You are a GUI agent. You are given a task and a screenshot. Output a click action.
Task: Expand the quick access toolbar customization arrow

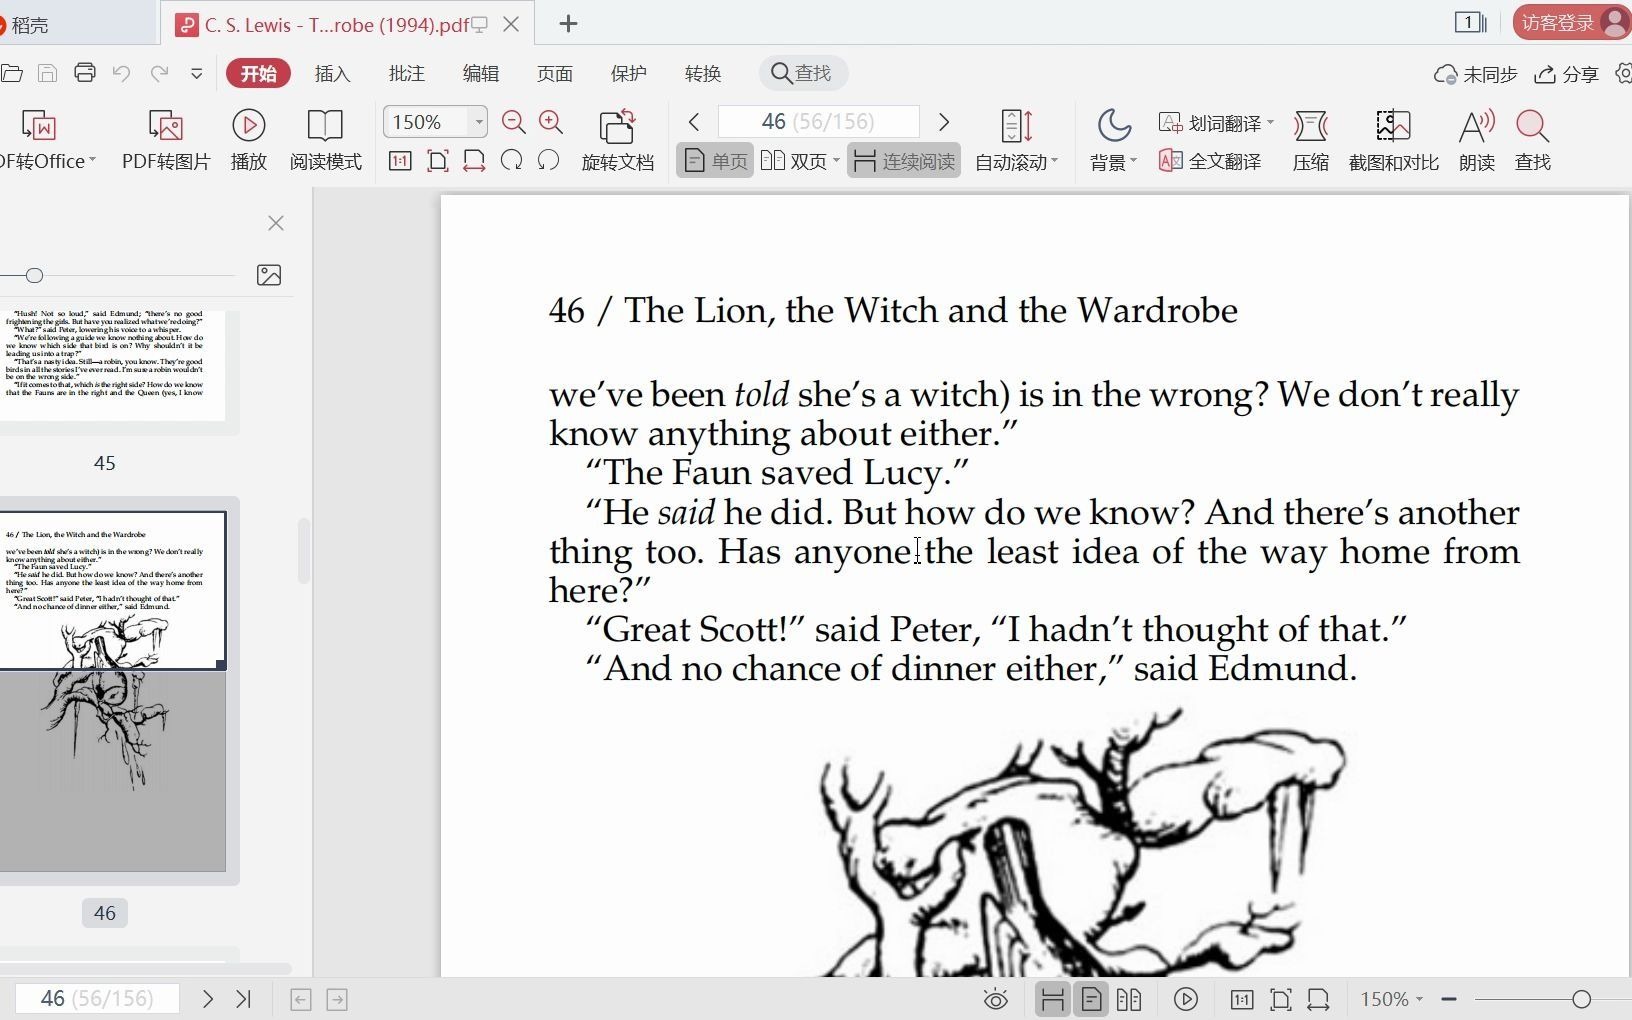196,74
